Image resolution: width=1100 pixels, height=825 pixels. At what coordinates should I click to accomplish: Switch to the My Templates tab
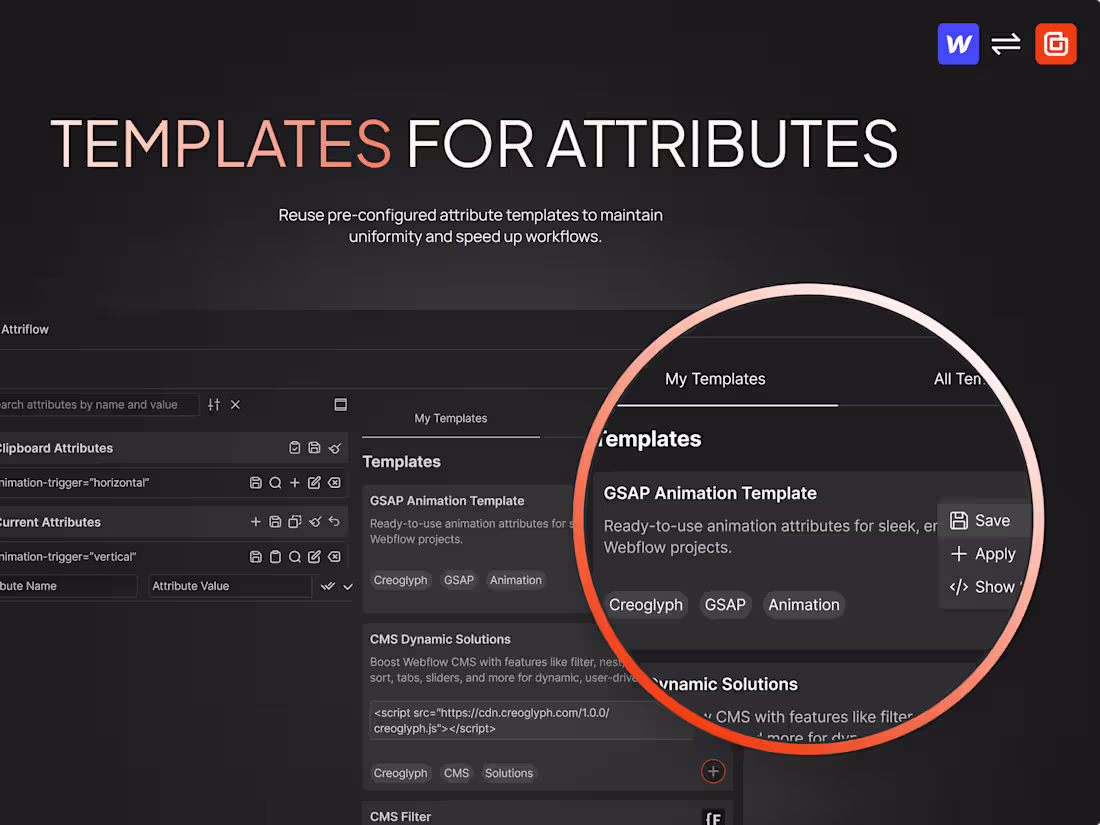click(715, 379)
